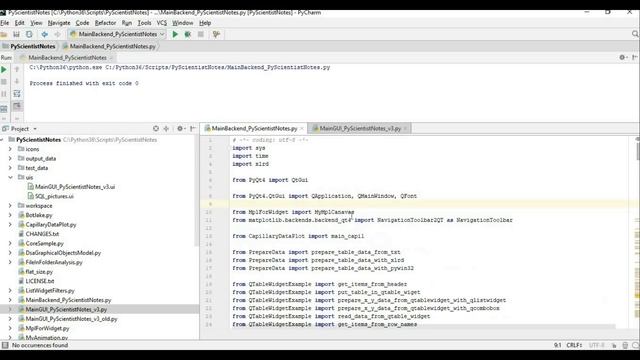Collapse the uis folder

tap(10, 178)
